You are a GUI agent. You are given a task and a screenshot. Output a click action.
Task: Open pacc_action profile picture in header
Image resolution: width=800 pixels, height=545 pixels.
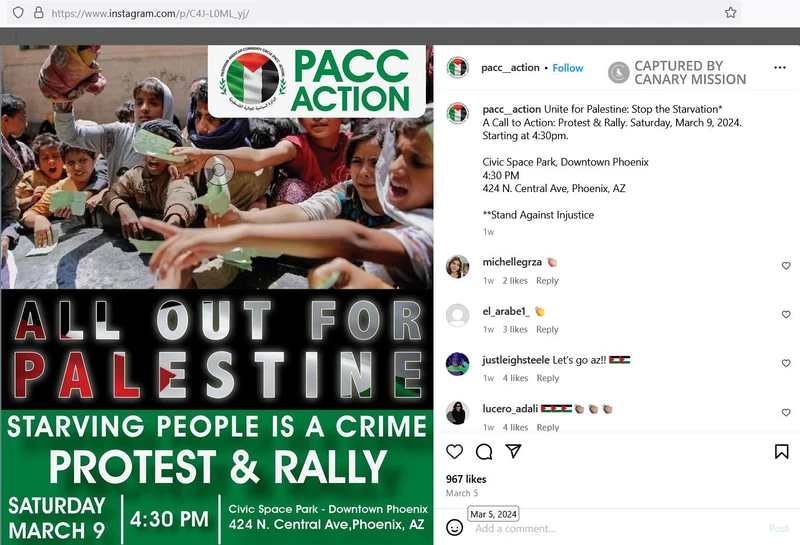(458, 67)
